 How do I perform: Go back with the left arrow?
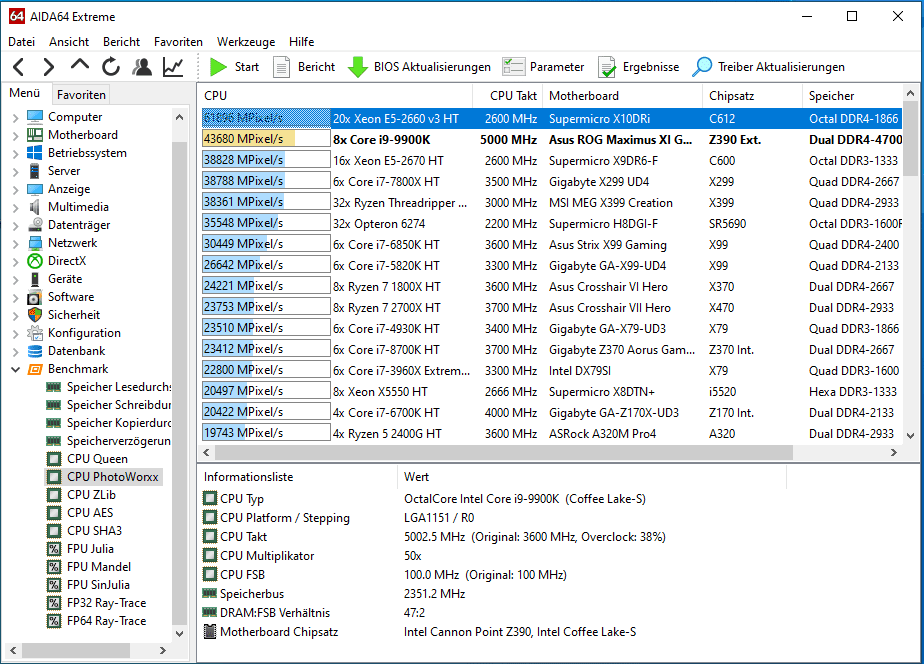click(x=19, y=67)
